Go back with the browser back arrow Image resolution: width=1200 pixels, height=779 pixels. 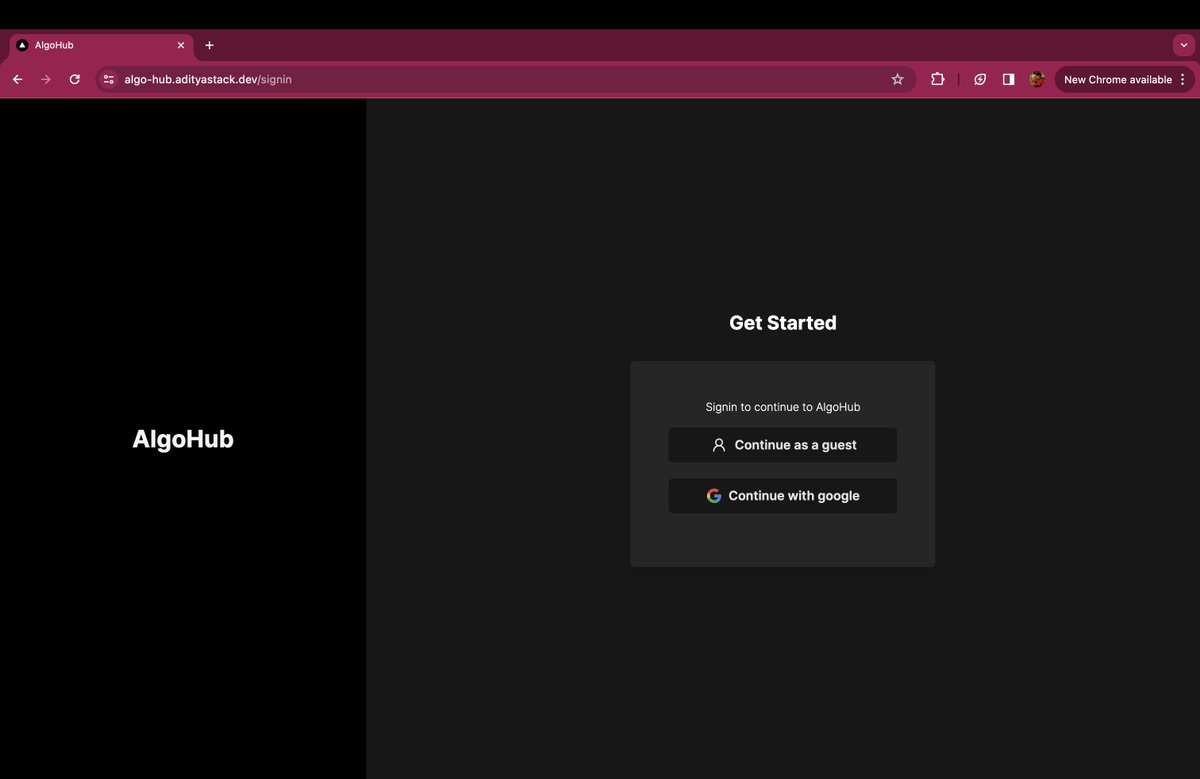(18, 79)
